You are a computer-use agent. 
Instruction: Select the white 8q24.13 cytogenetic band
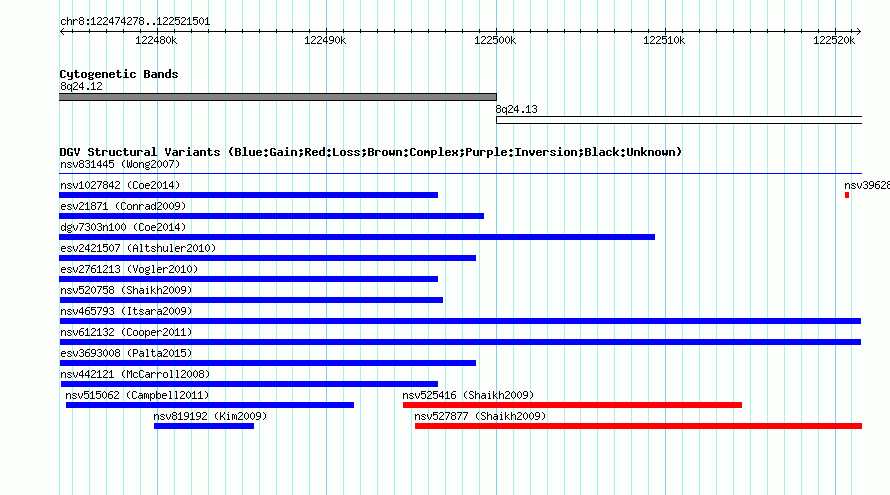coord(679,120)
